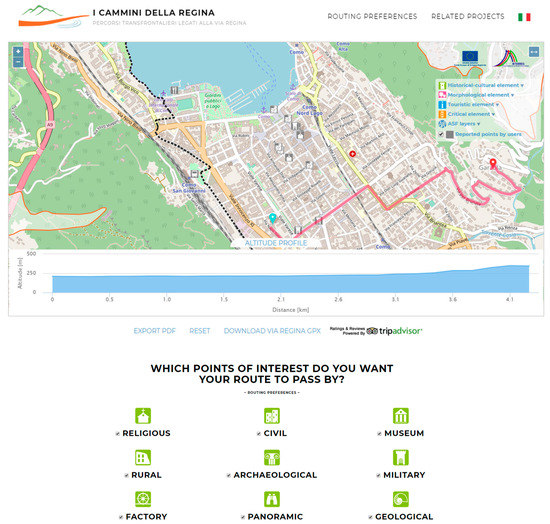Zoom out on the map
The image size is (550, 524).
[x=18, y=62]
